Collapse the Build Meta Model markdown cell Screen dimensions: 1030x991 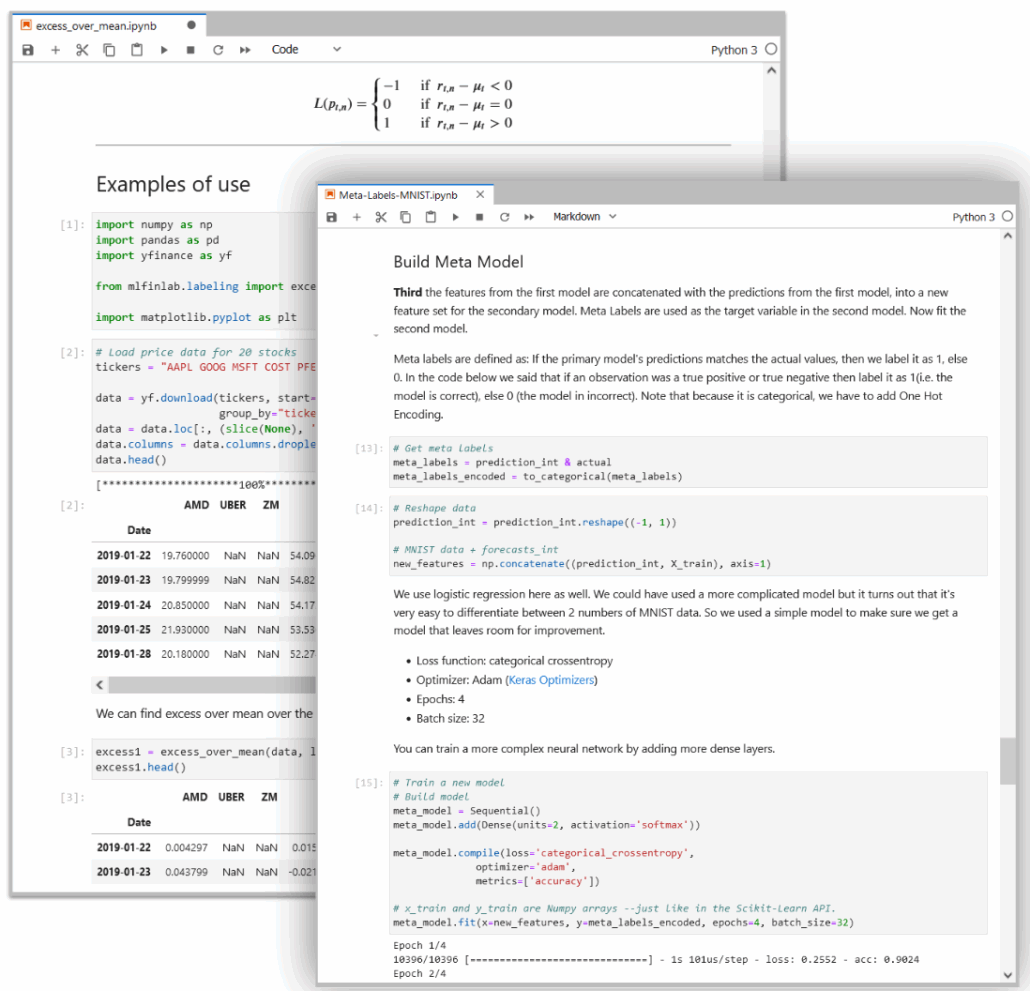(x=375, y=334)
